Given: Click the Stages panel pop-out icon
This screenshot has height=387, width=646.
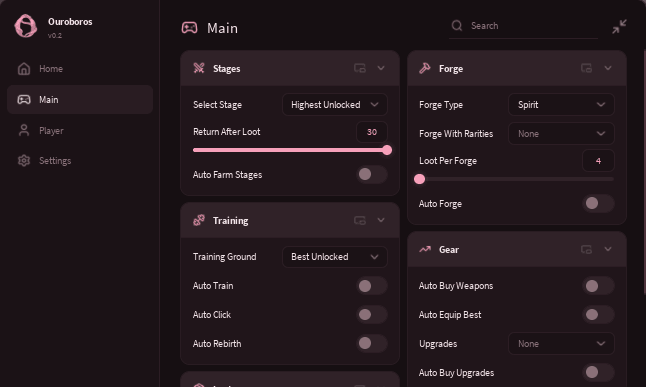Looking at the screenshot, I should tap(360, 68).
